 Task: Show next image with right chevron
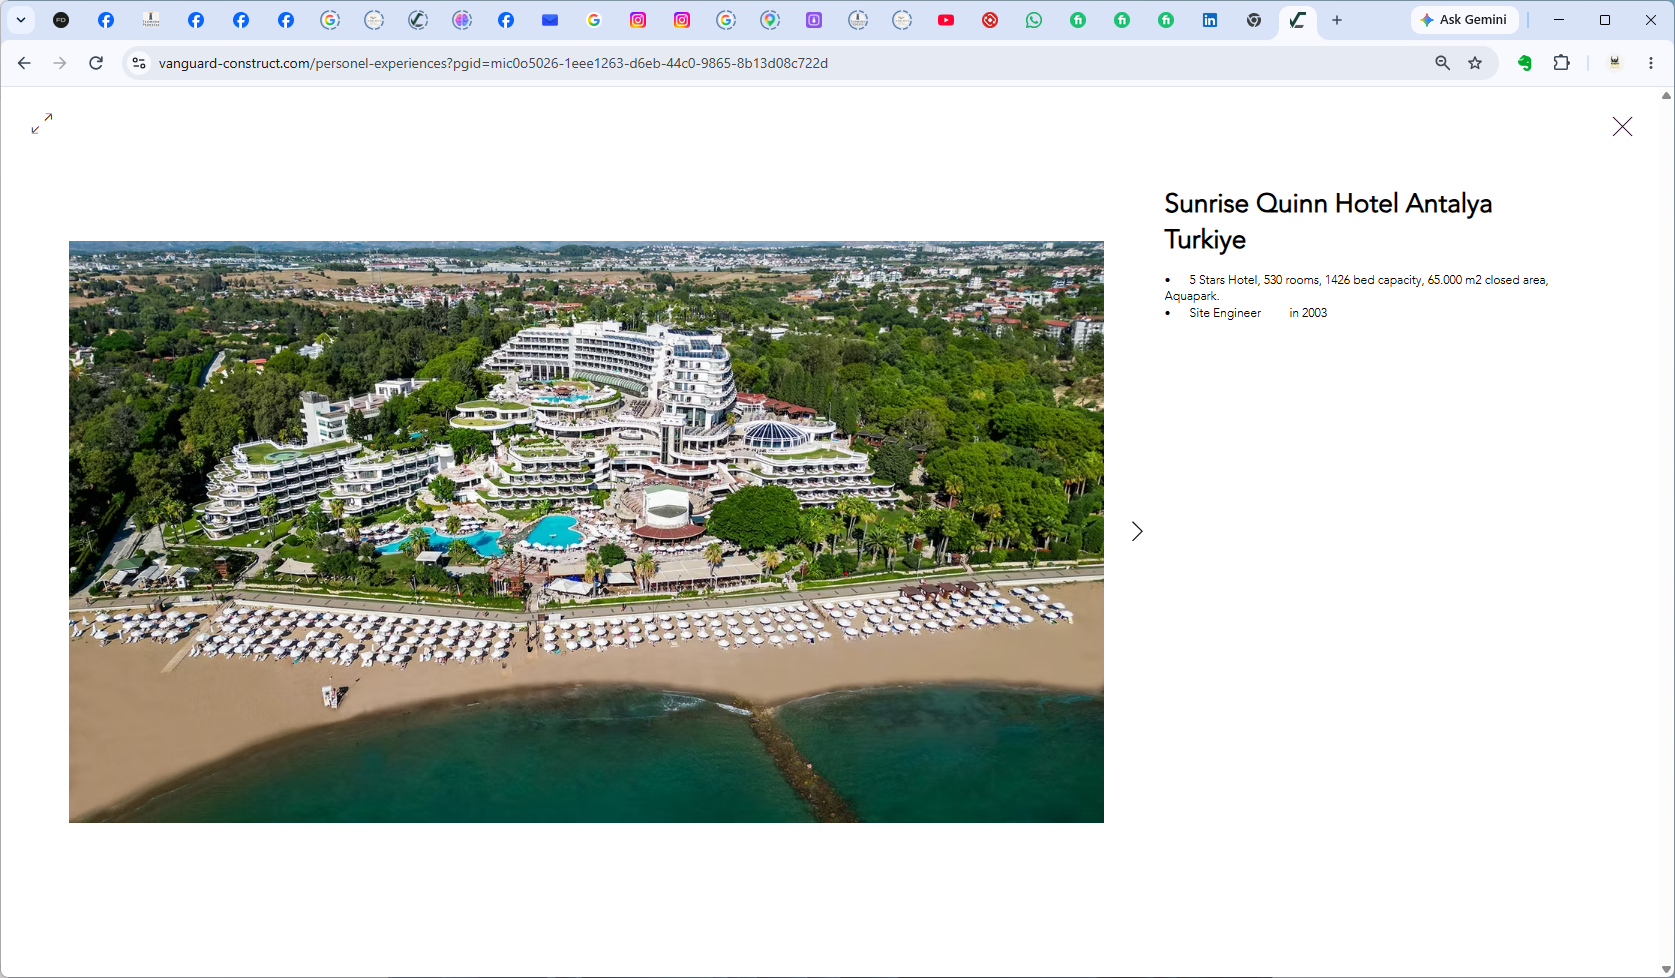pyautogui.click(x=1137, y=531)
